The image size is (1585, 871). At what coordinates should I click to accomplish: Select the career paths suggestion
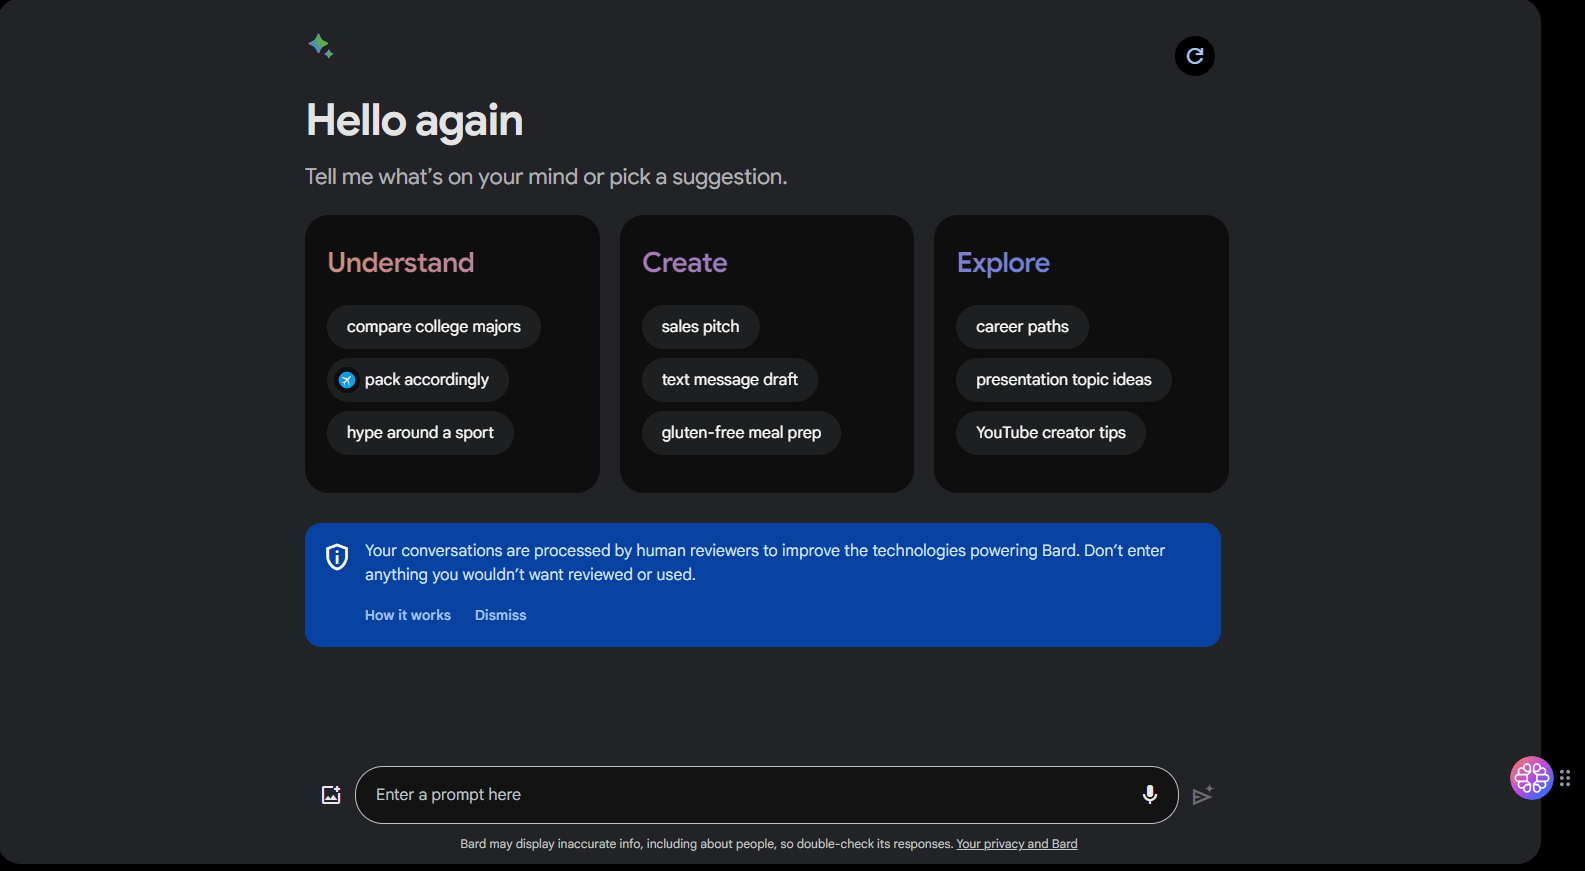click(1022, 327)
